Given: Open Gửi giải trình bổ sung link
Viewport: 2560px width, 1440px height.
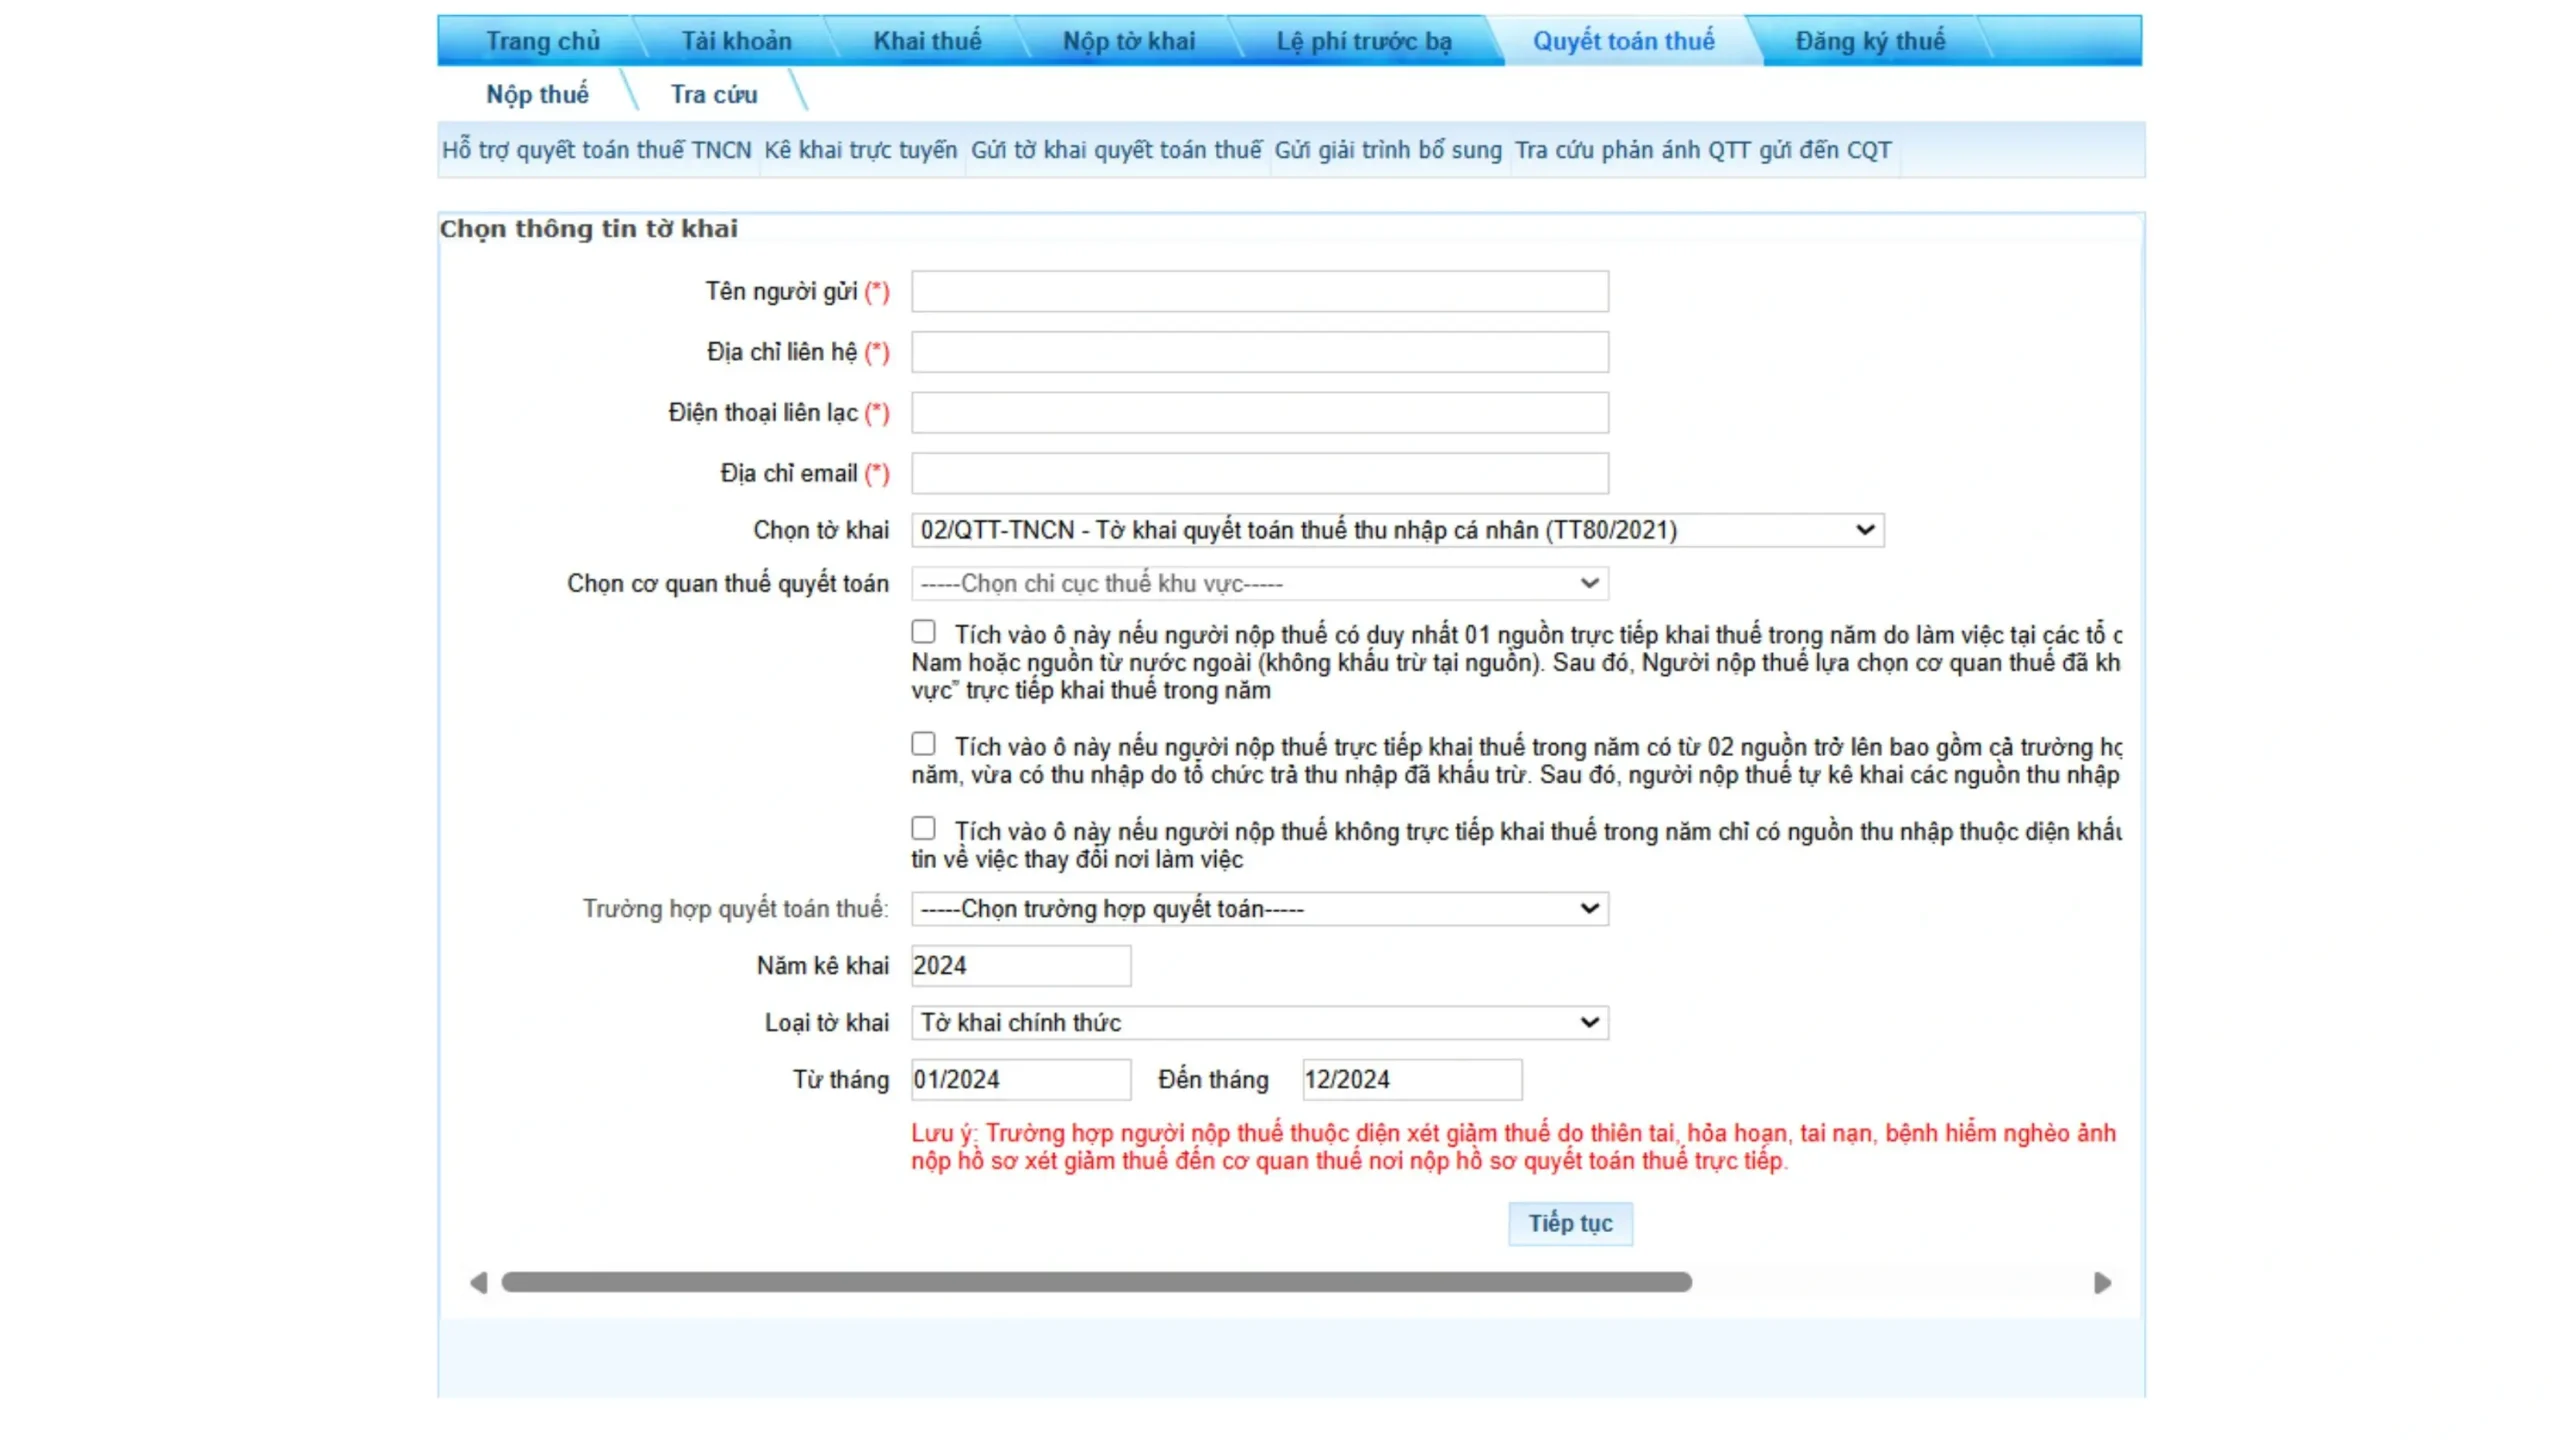Looking at the screenshot, I should coord(1387,150).
